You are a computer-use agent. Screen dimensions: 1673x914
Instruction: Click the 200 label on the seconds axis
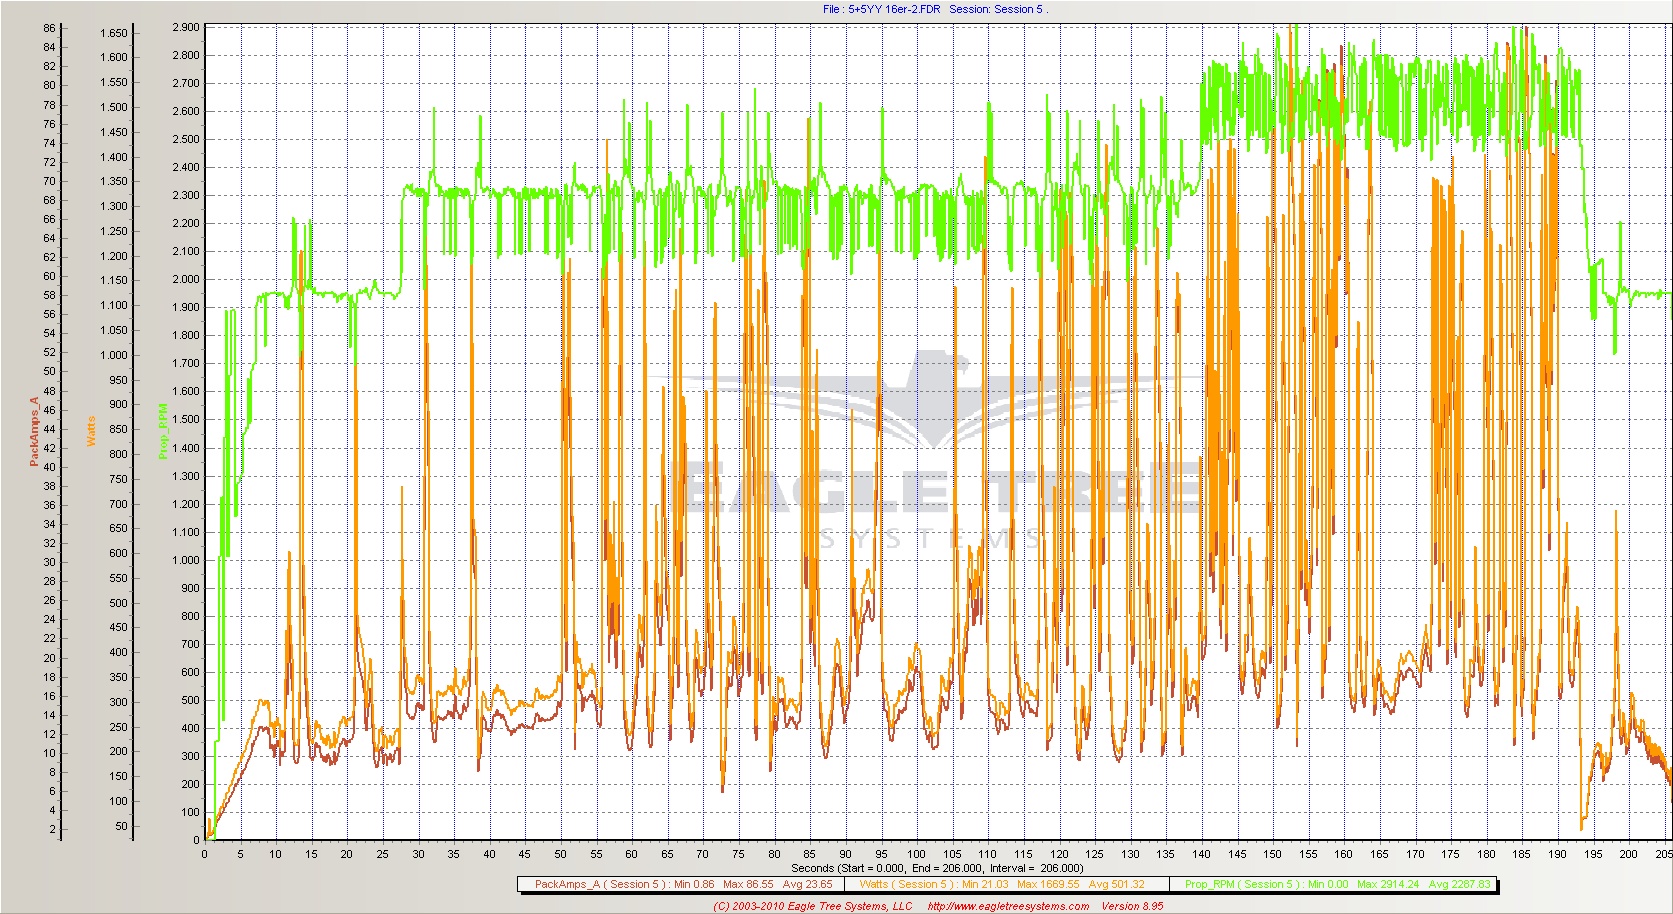point(1628,854)
